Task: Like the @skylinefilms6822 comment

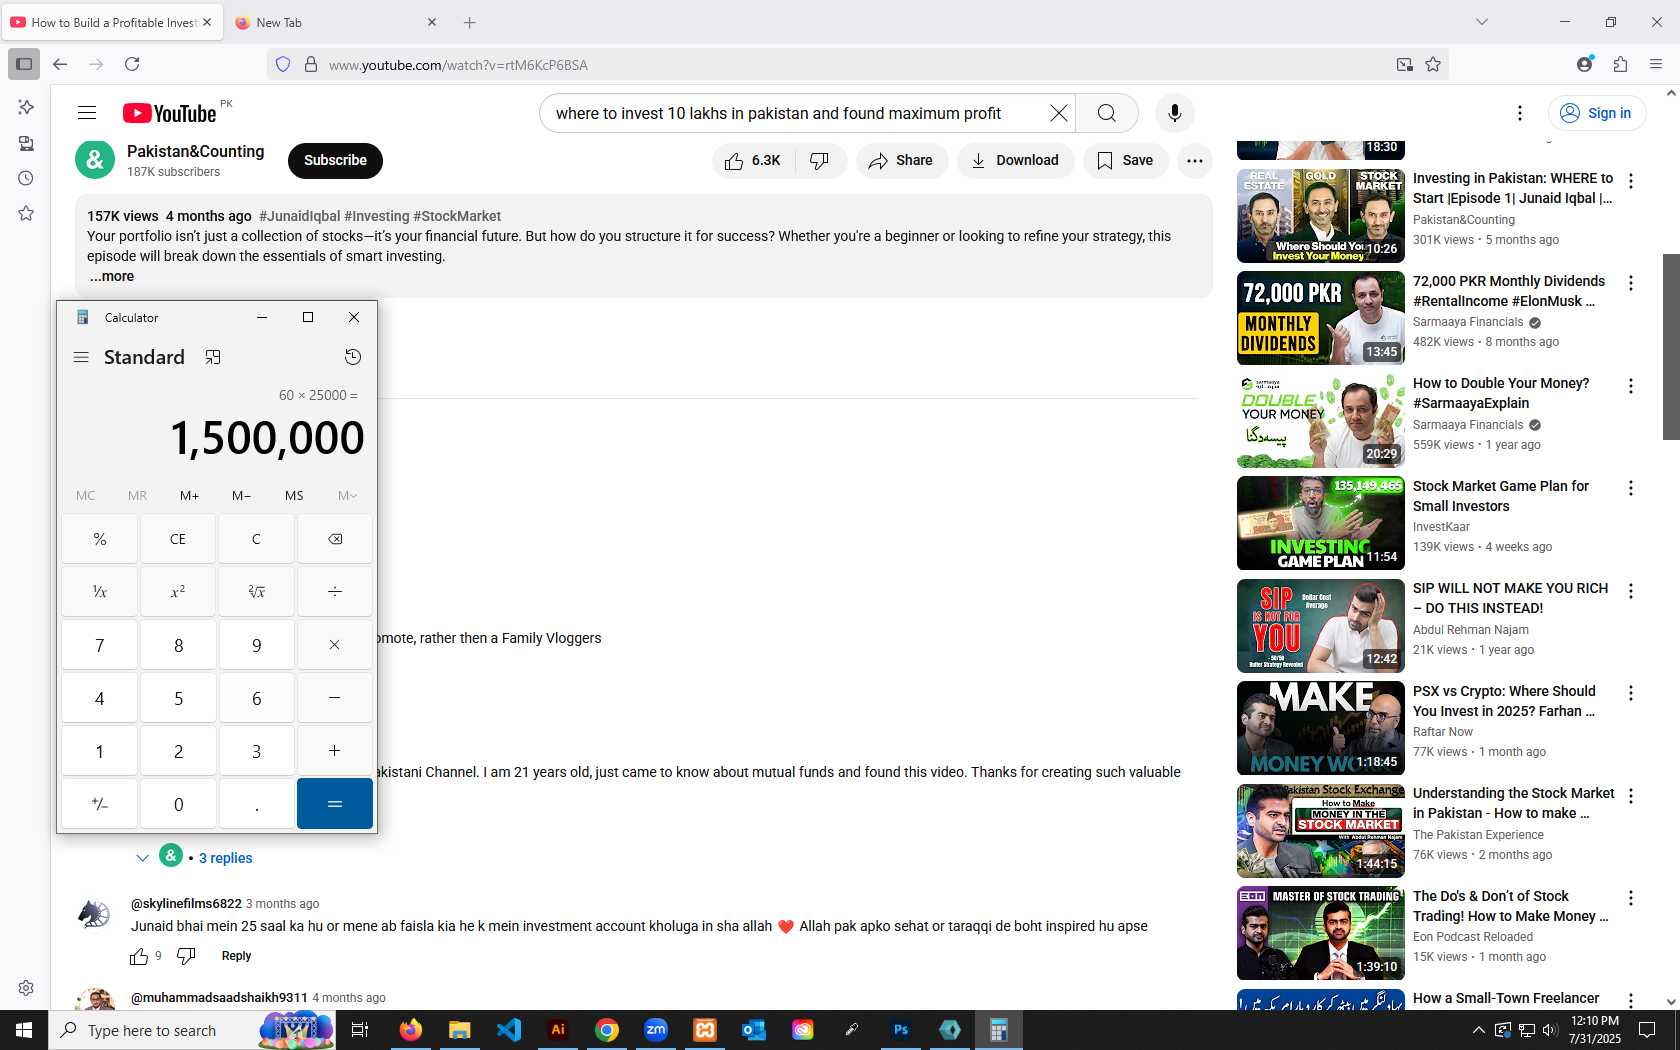Action: tap(139, 956)
